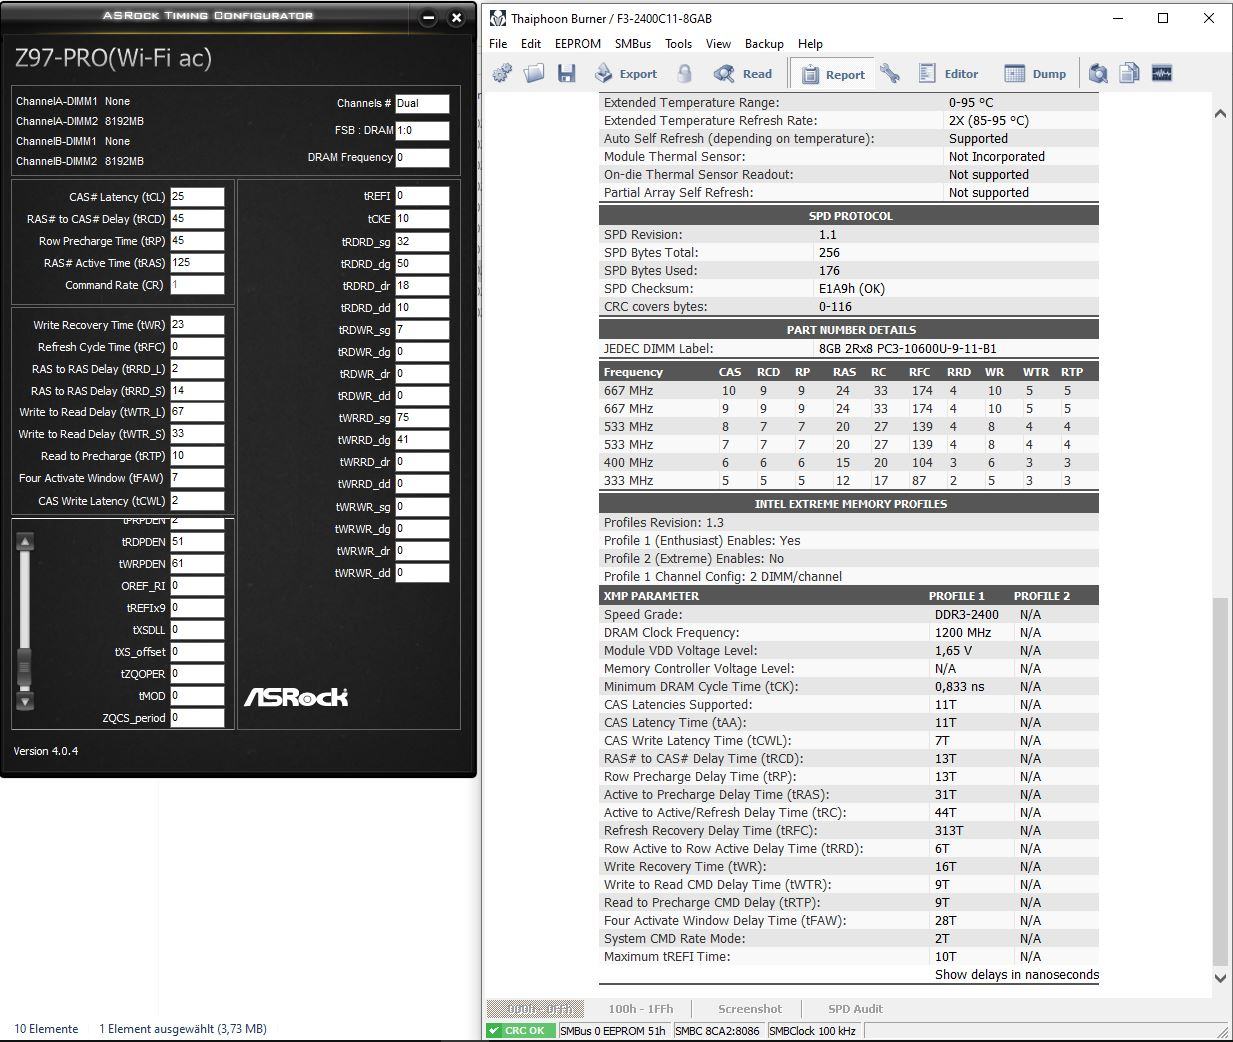The width and height of the screenshot is (1233, 1042).
Task: Click the Read SPD toolbar button
Action: [x=743, y=73]
